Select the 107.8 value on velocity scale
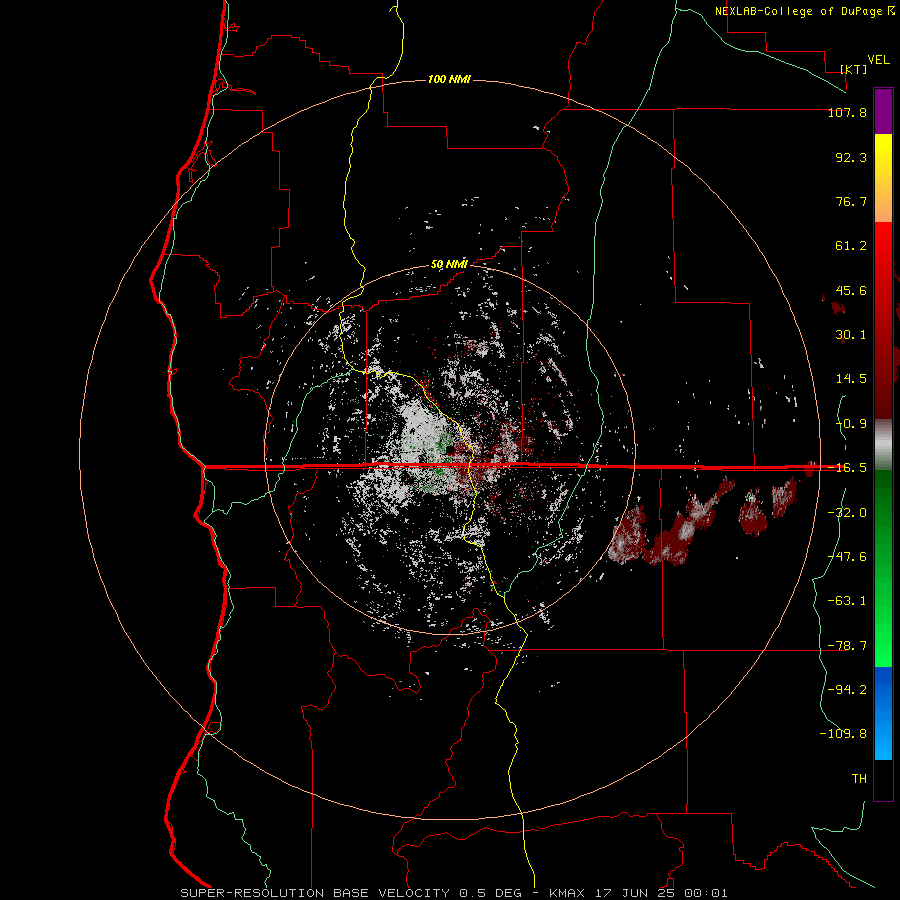900x900 pixels. [x=847, y=112]
